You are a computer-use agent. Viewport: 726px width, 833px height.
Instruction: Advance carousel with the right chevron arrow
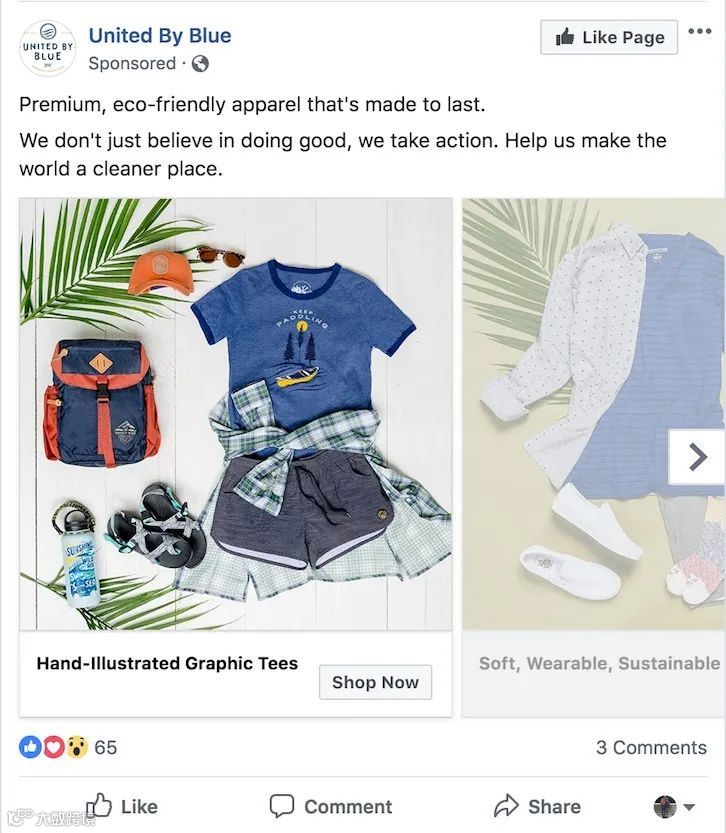pos(697,457)
